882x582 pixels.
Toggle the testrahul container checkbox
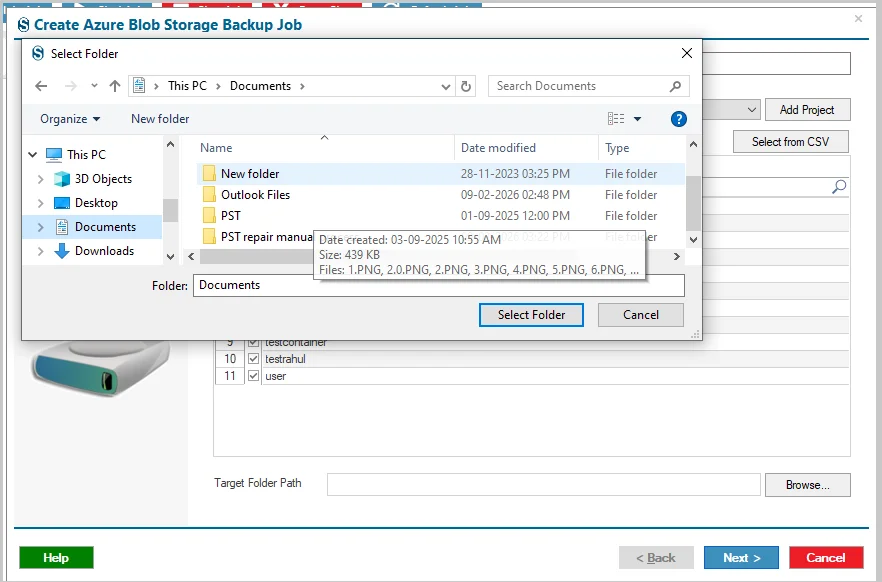[x=254, y=359]
